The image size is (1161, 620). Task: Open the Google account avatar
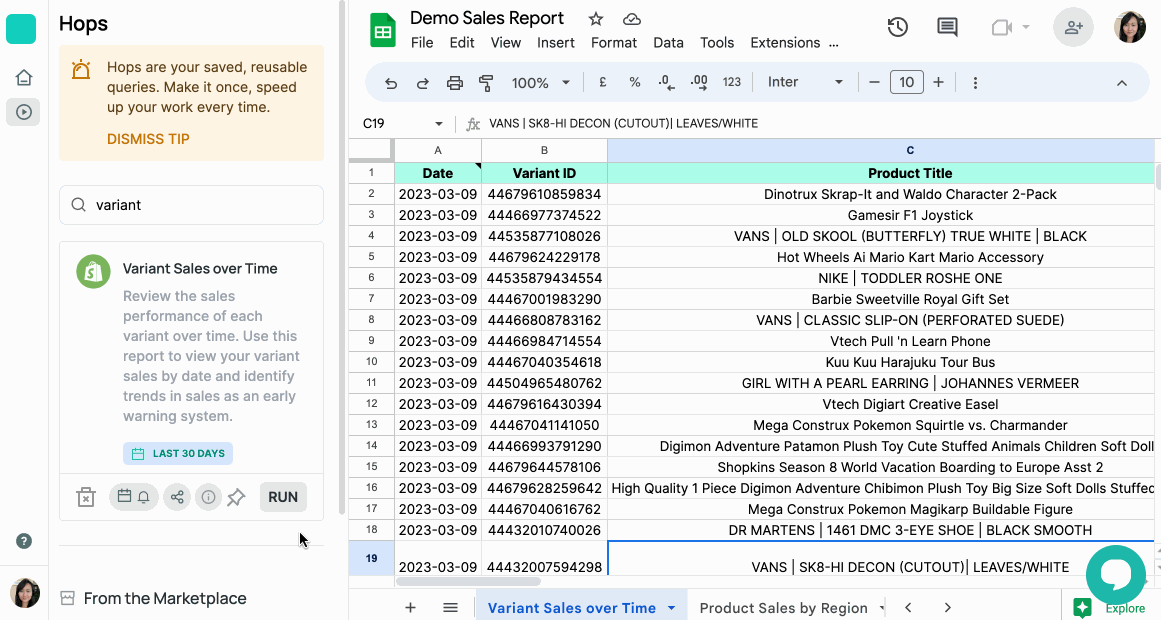[1130, 27]
